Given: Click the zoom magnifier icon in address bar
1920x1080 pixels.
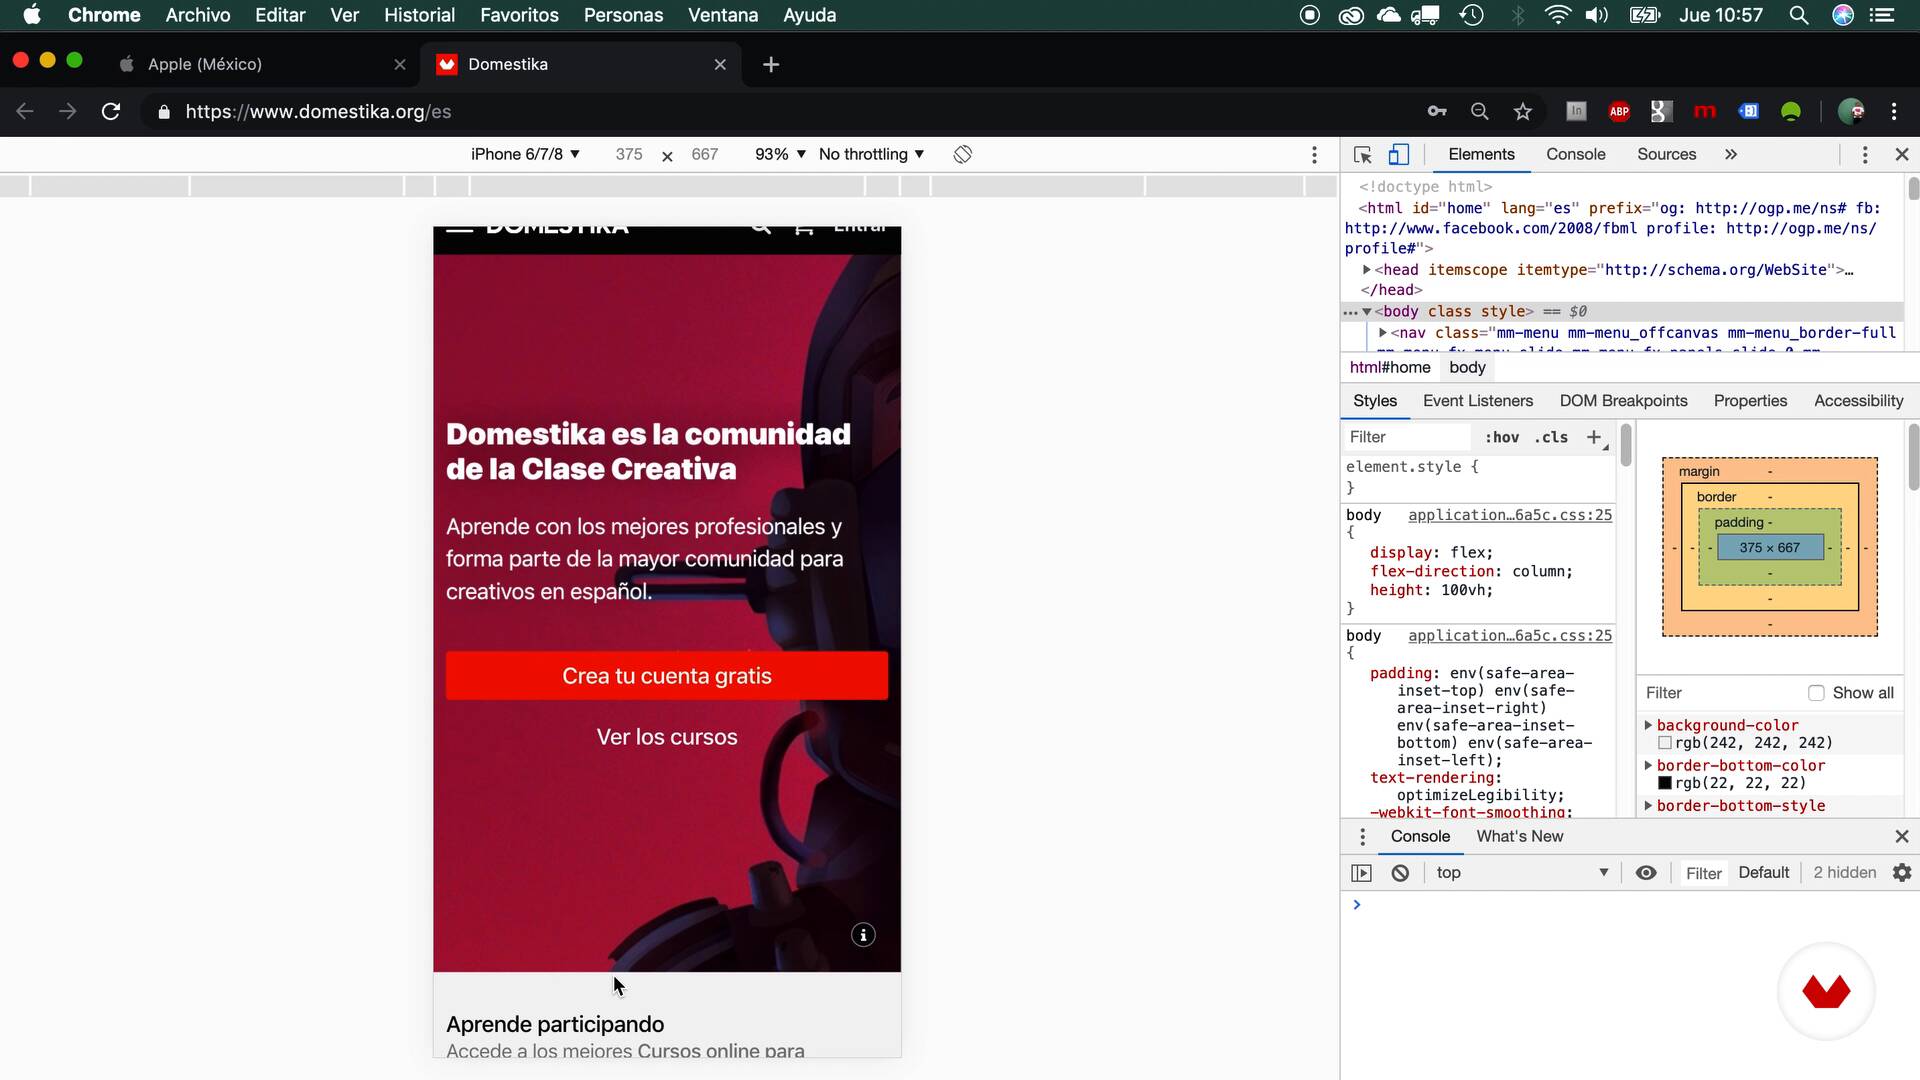Looking at the screenshot, I should pyautogui.click(x=1480, y=111).
